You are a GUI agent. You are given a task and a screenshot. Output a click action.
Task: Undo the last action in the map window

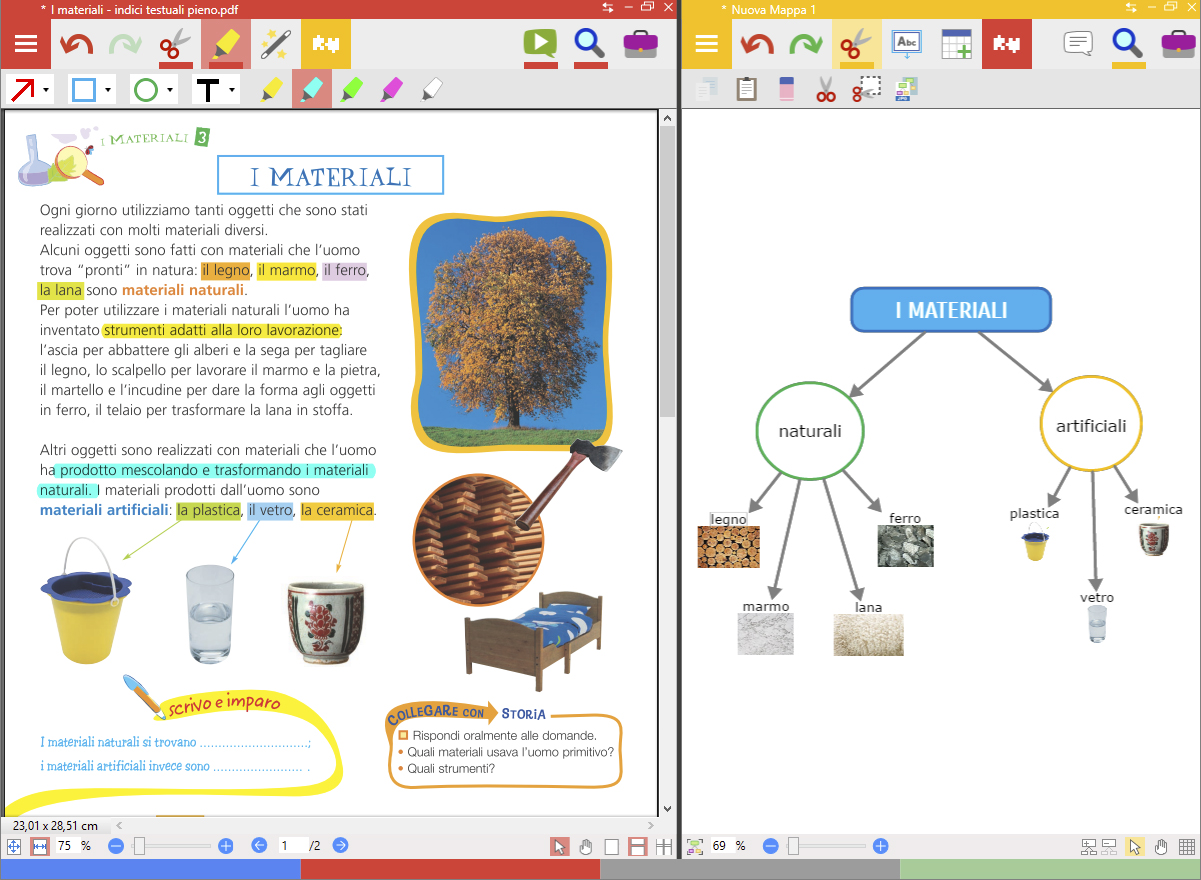coord(757,44)
